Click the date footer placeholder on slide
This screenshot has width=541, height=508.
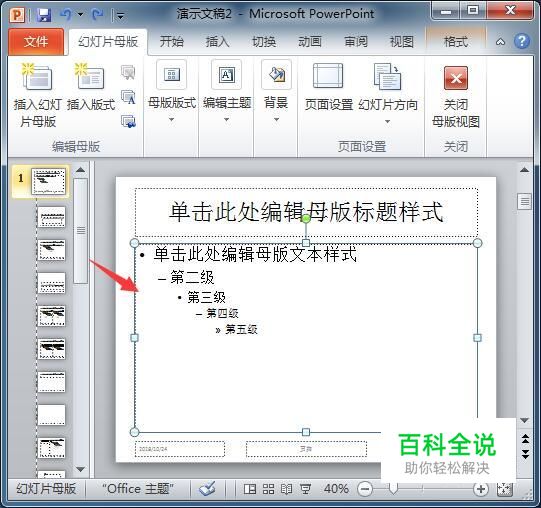[180, 449]
